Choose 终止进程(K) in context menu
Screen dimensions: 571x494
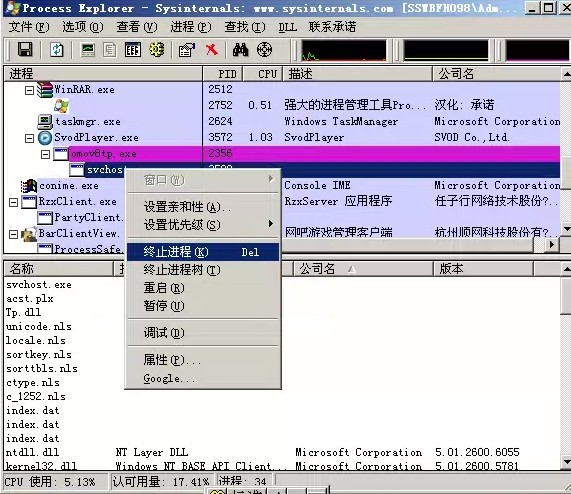(x=203, y=252)
